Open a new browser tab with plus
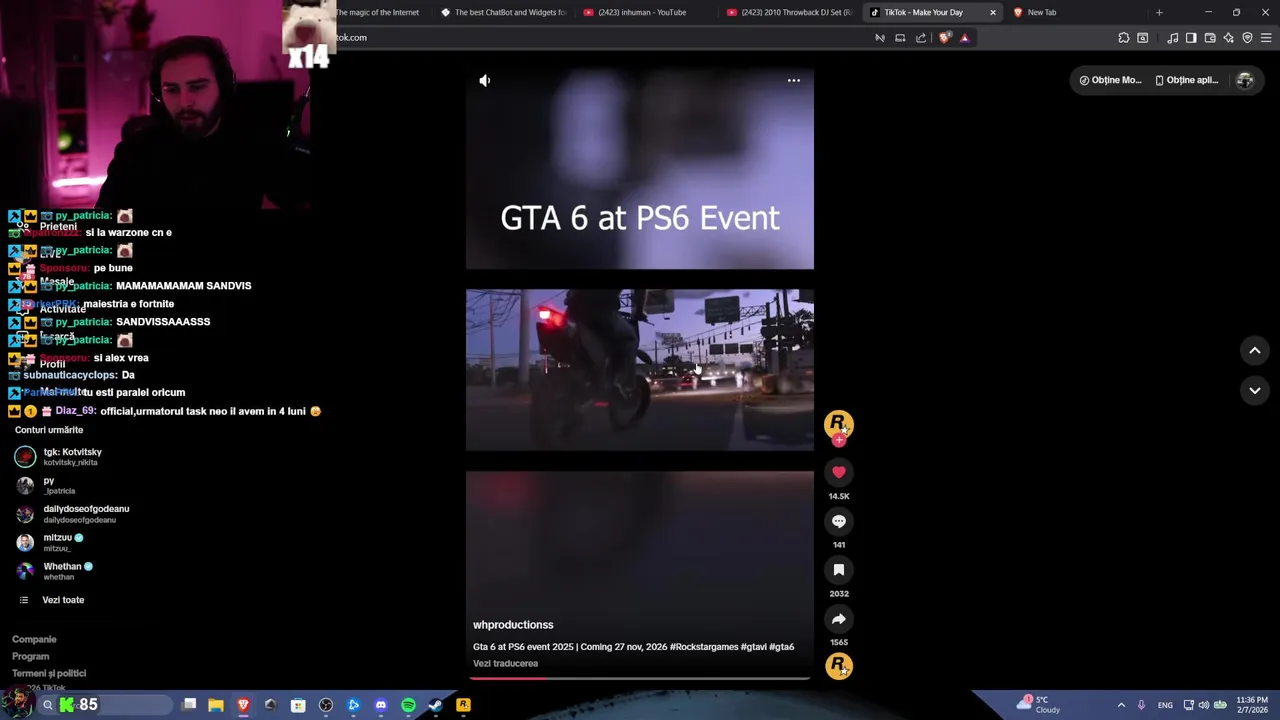The image size is (1280, 720). coord(1159,12)
